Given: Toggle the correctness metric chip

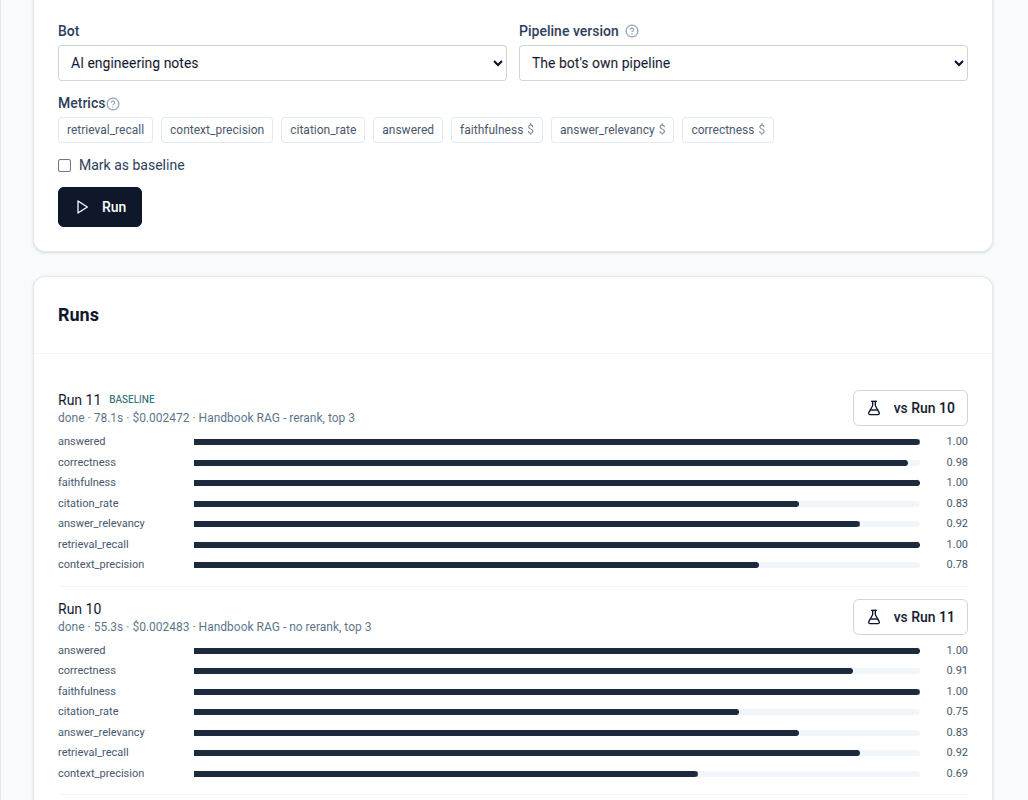Looking at the screenshot, I should click(x=728, y=130).
